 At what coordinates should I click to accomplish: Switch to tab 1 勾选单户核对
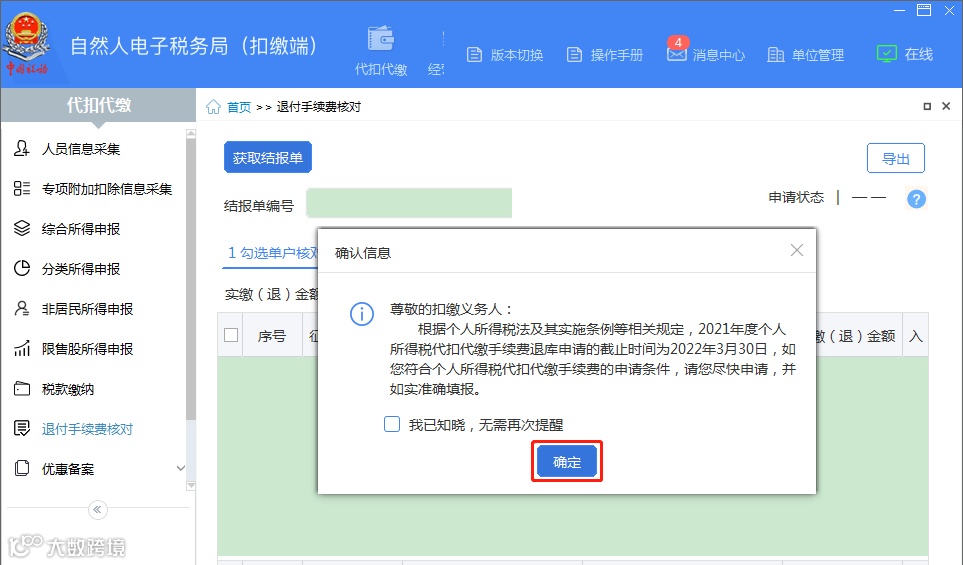[x=273, y=252]
